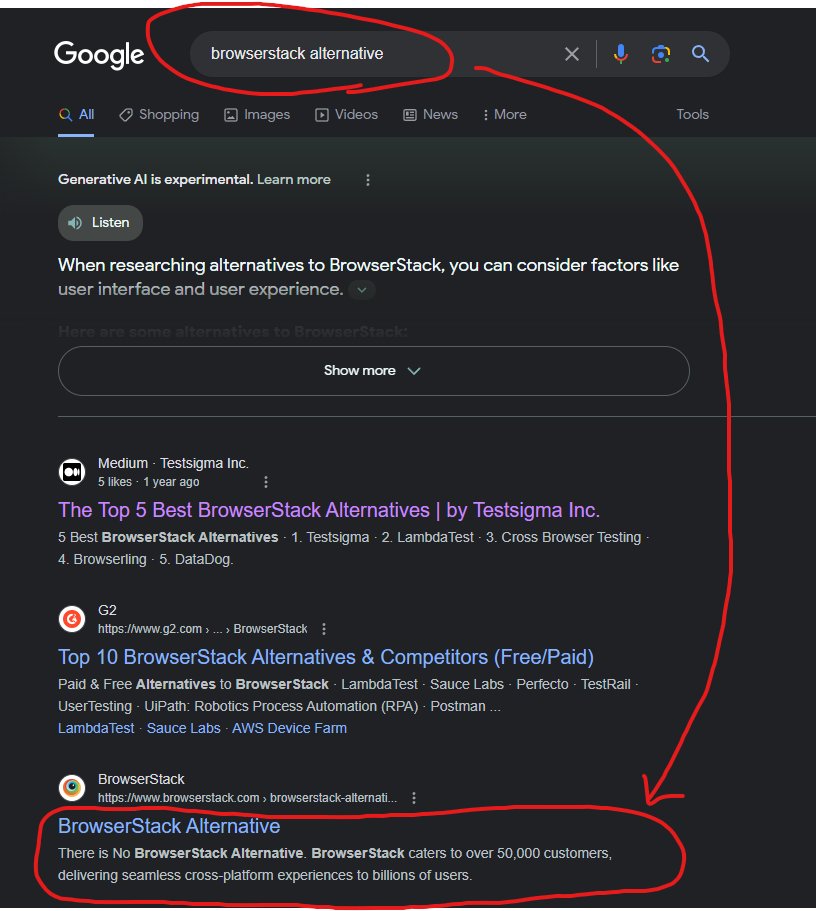Click the BrowserStack site favicon
Image resolution: width=816 pixels, height=911 pixels.
pos(72,788)
